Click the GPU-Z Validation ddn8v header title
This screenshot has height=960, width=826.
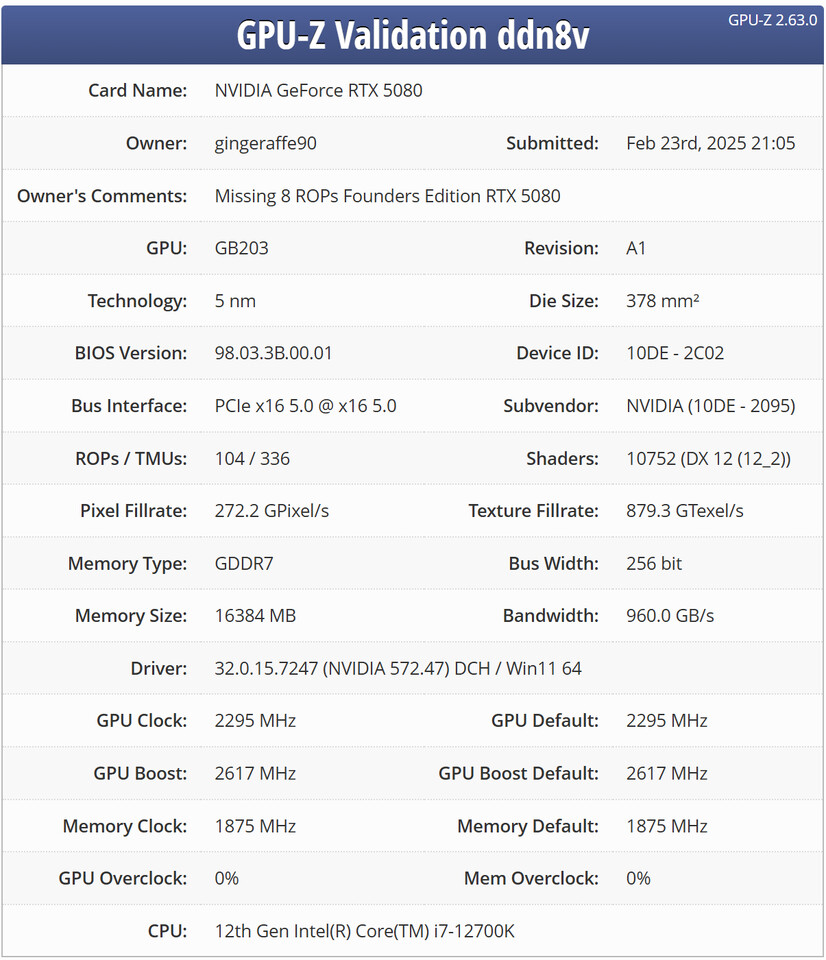click(x=413, y=35)
